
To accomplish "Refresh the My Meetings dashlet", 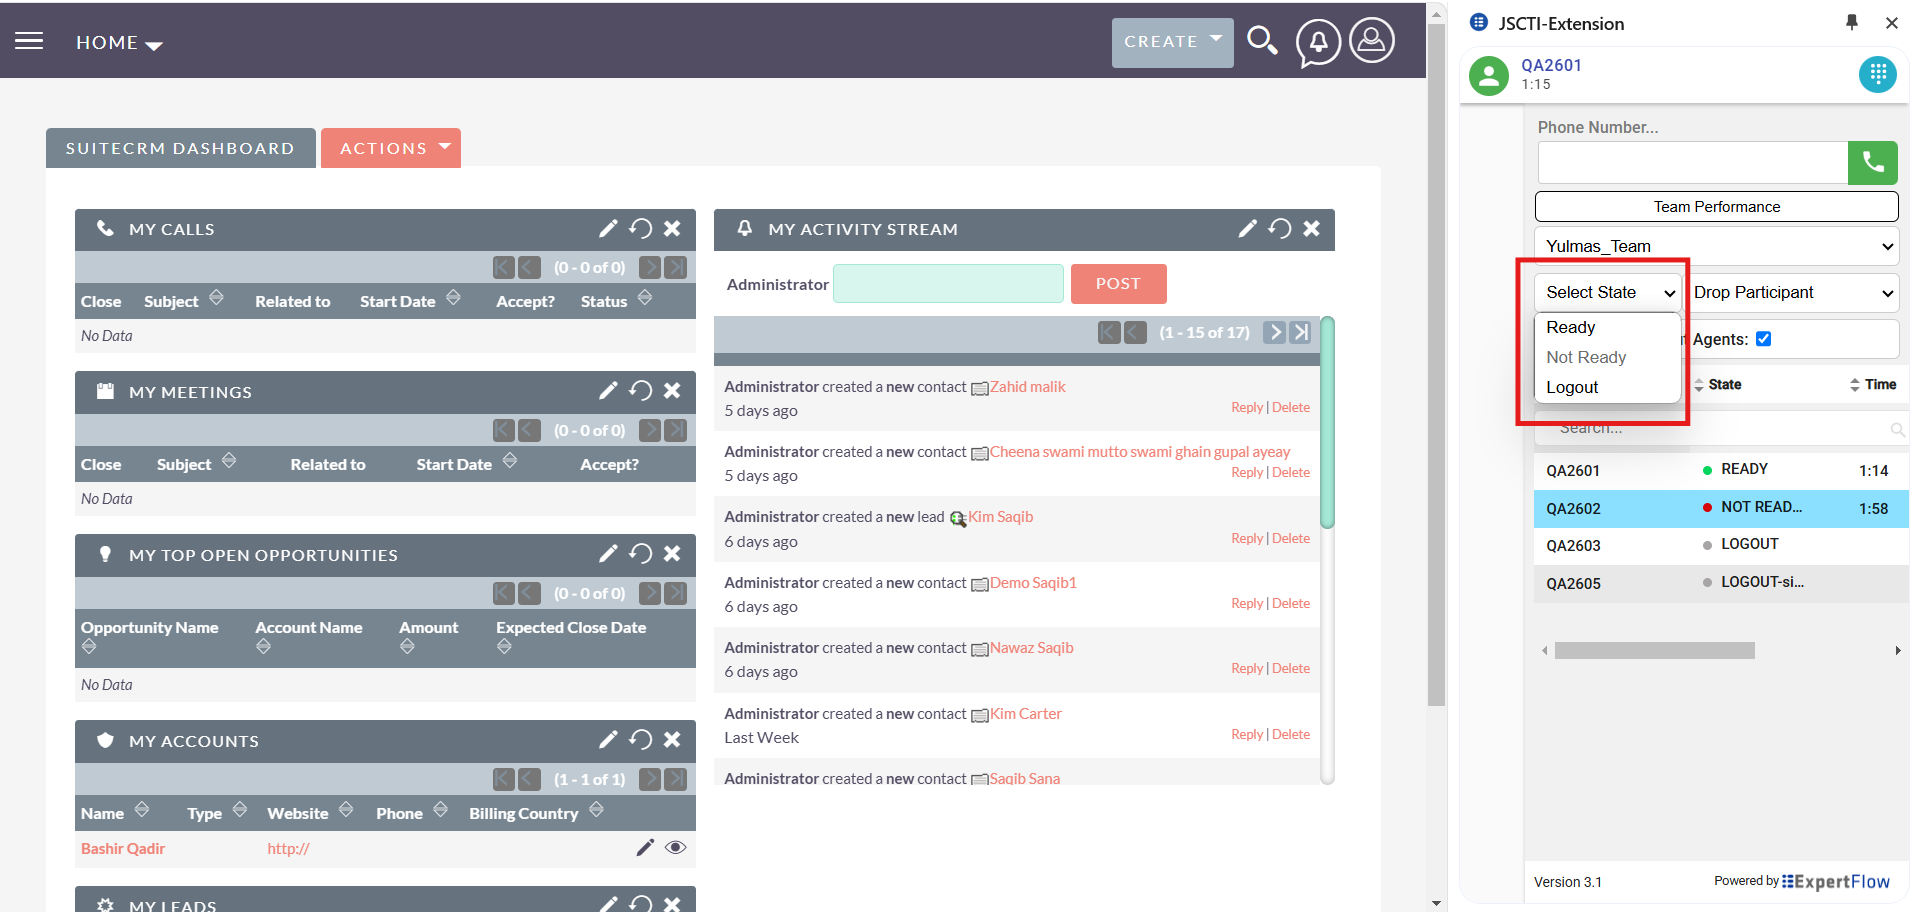I will click(641, 391).
